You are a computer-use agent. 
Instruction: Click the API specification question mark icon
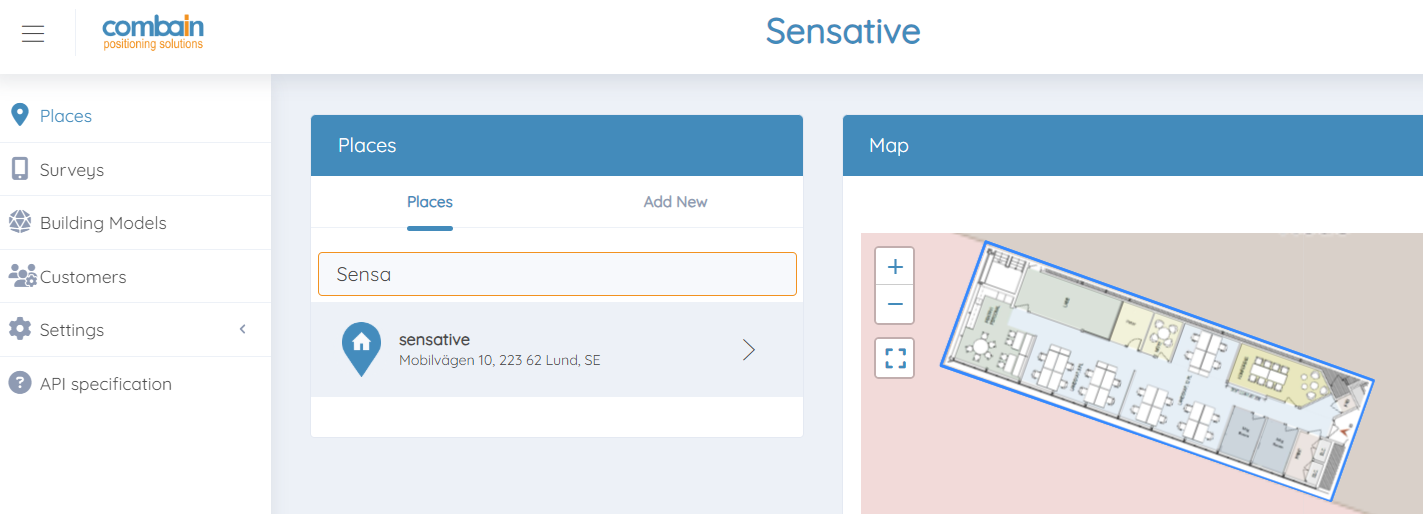coord(19,383)
